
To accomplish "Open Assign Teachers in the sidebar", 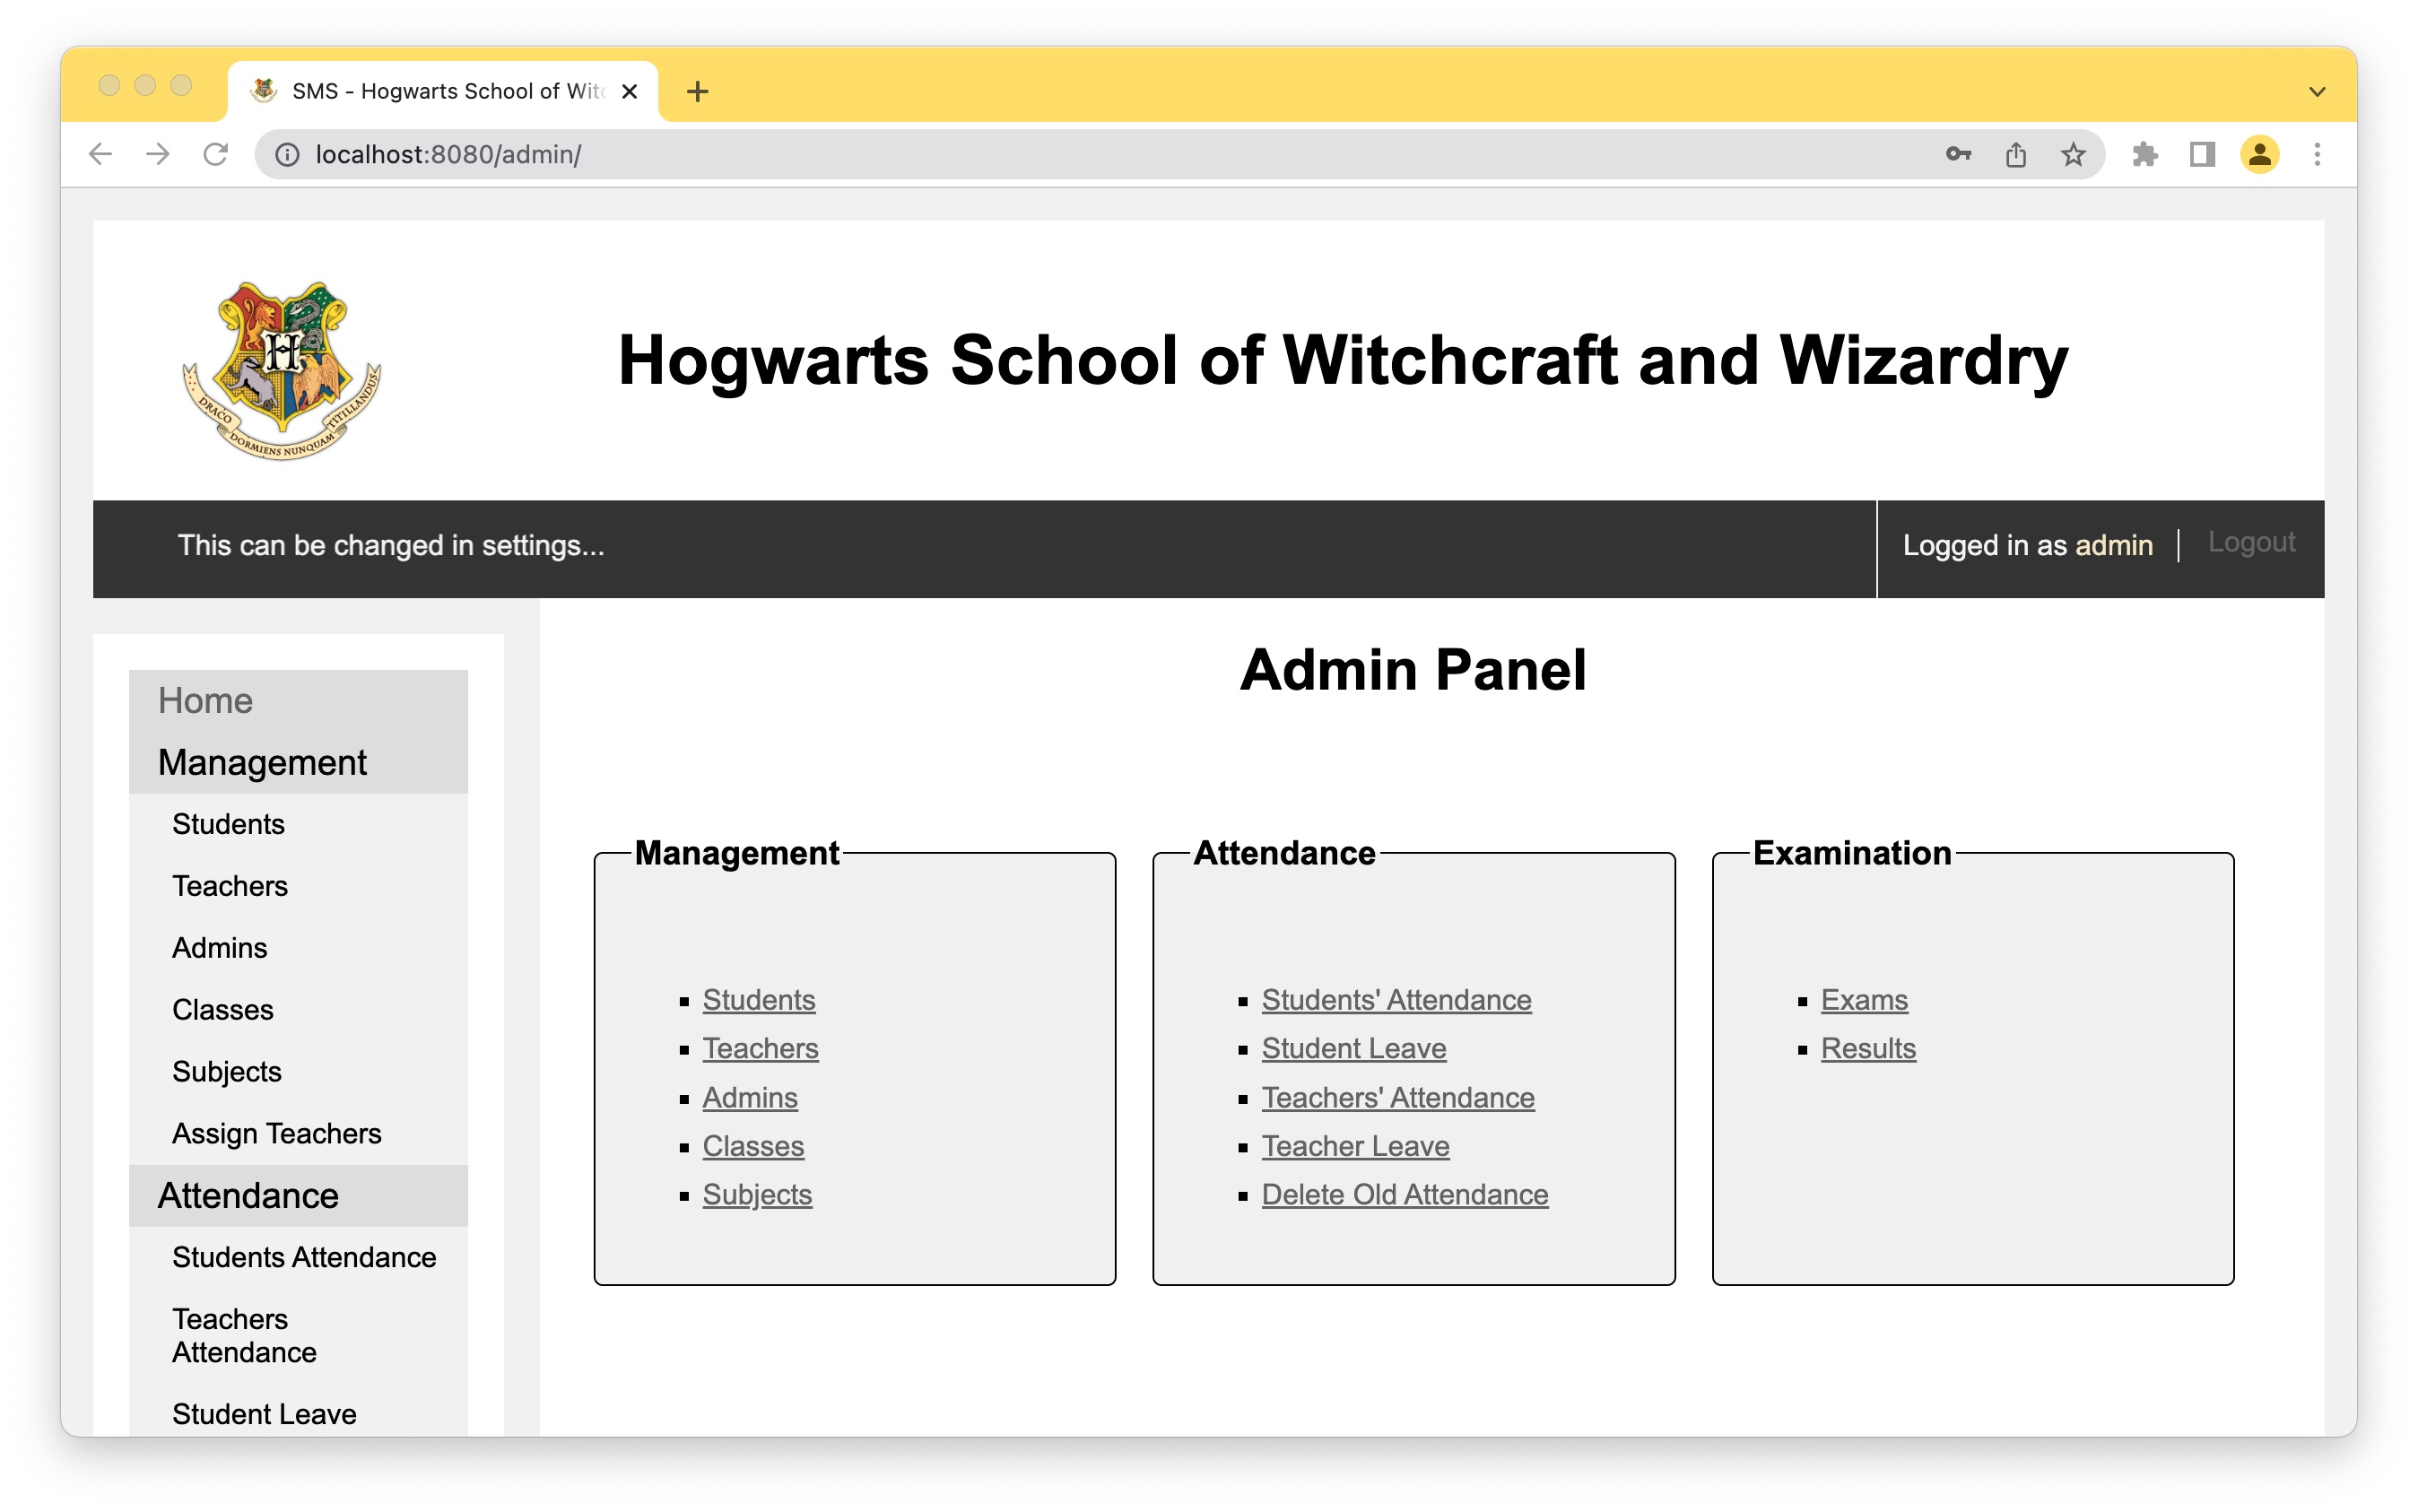I will point(276,1133).
